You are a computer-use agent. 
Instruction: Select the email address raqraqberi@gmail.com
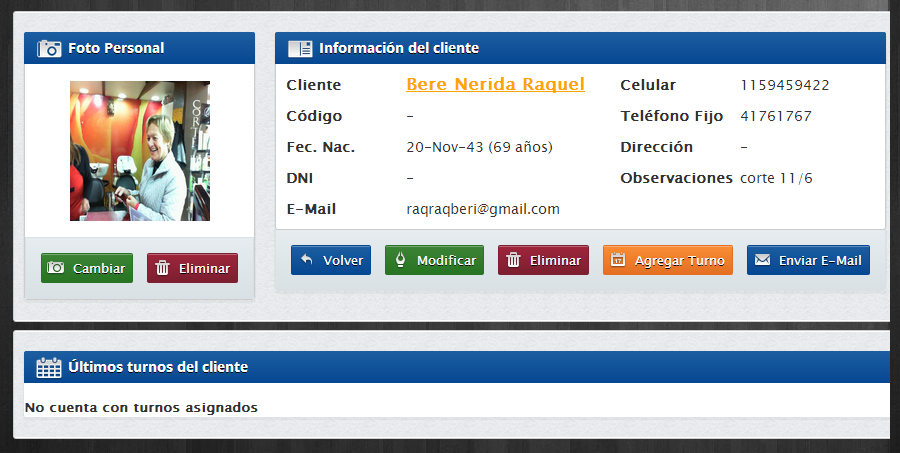point(483,209)
